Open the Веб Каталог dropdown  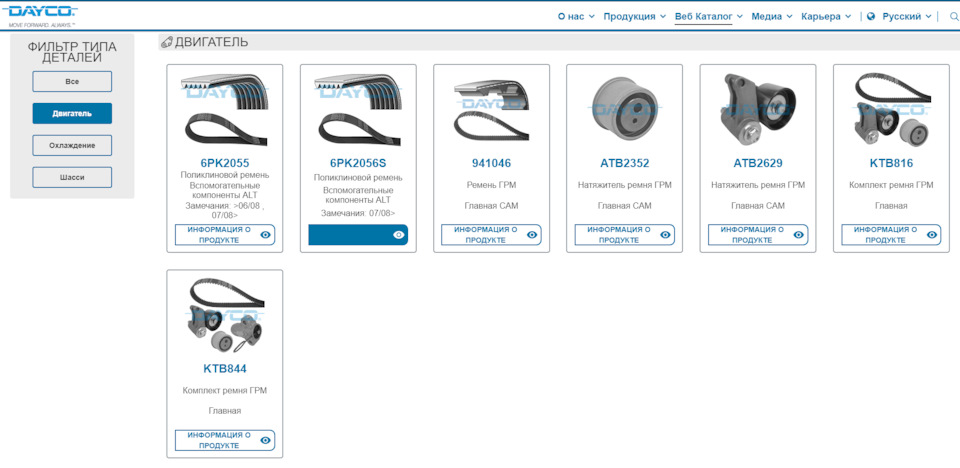coord(709,17)
